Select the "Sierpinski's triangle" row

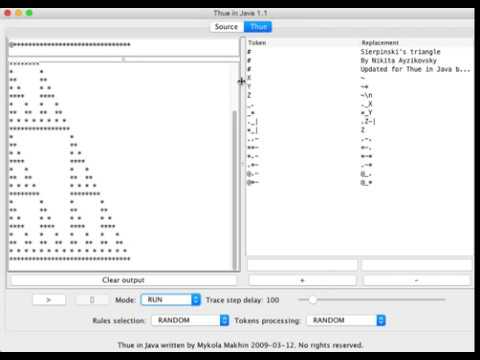tap(360, 52)
